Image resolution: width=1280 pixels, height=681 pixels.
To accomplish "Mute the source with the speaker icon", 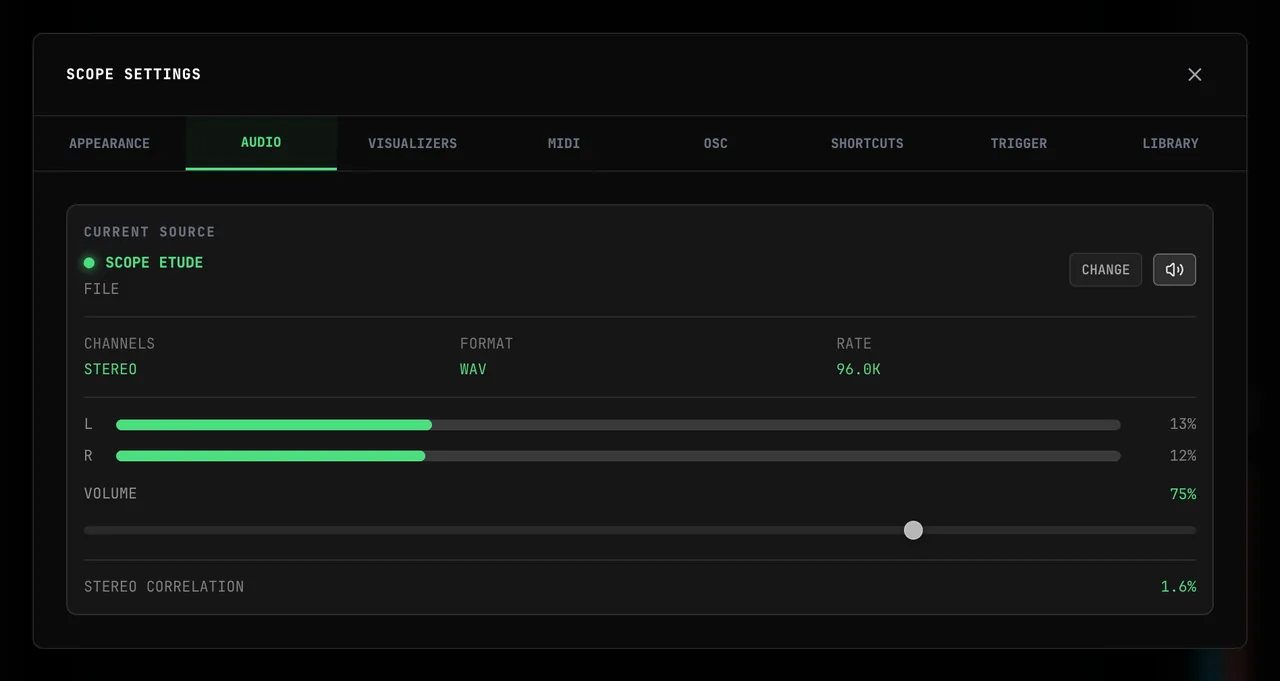I will tap(1174, 269).
